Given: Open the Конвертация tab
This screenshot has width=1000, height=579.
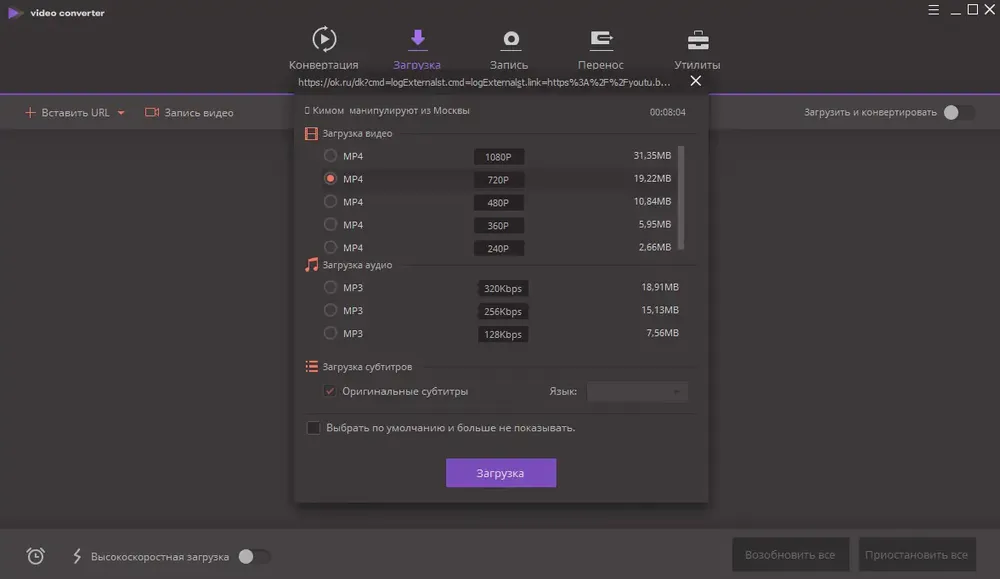Looking at the screenshot, I should (323, 48).
